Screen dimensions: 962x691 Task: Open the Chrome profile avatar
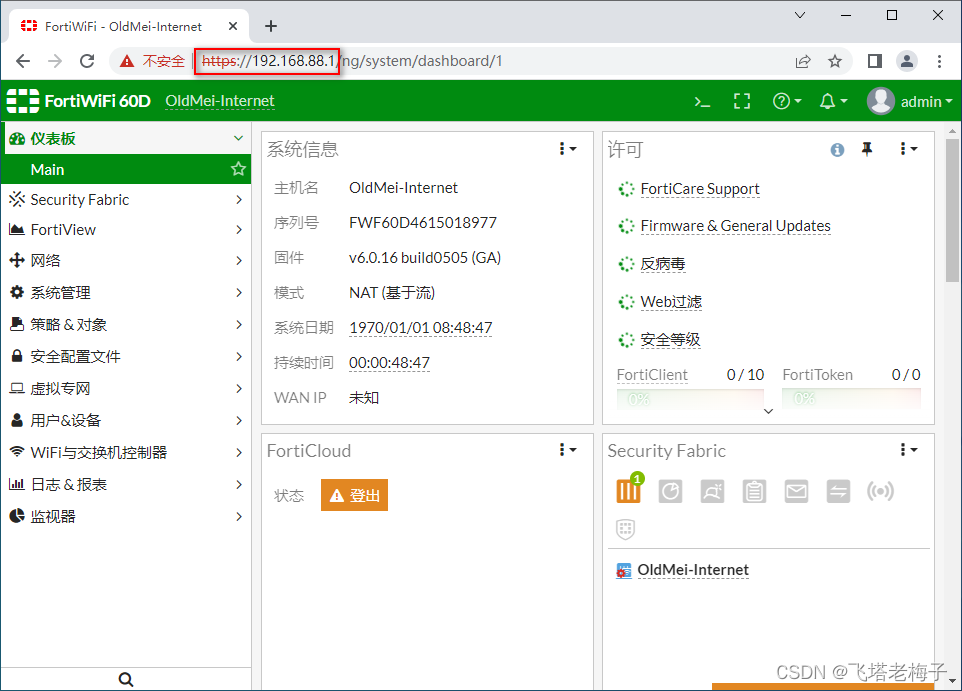coord(907,61)
